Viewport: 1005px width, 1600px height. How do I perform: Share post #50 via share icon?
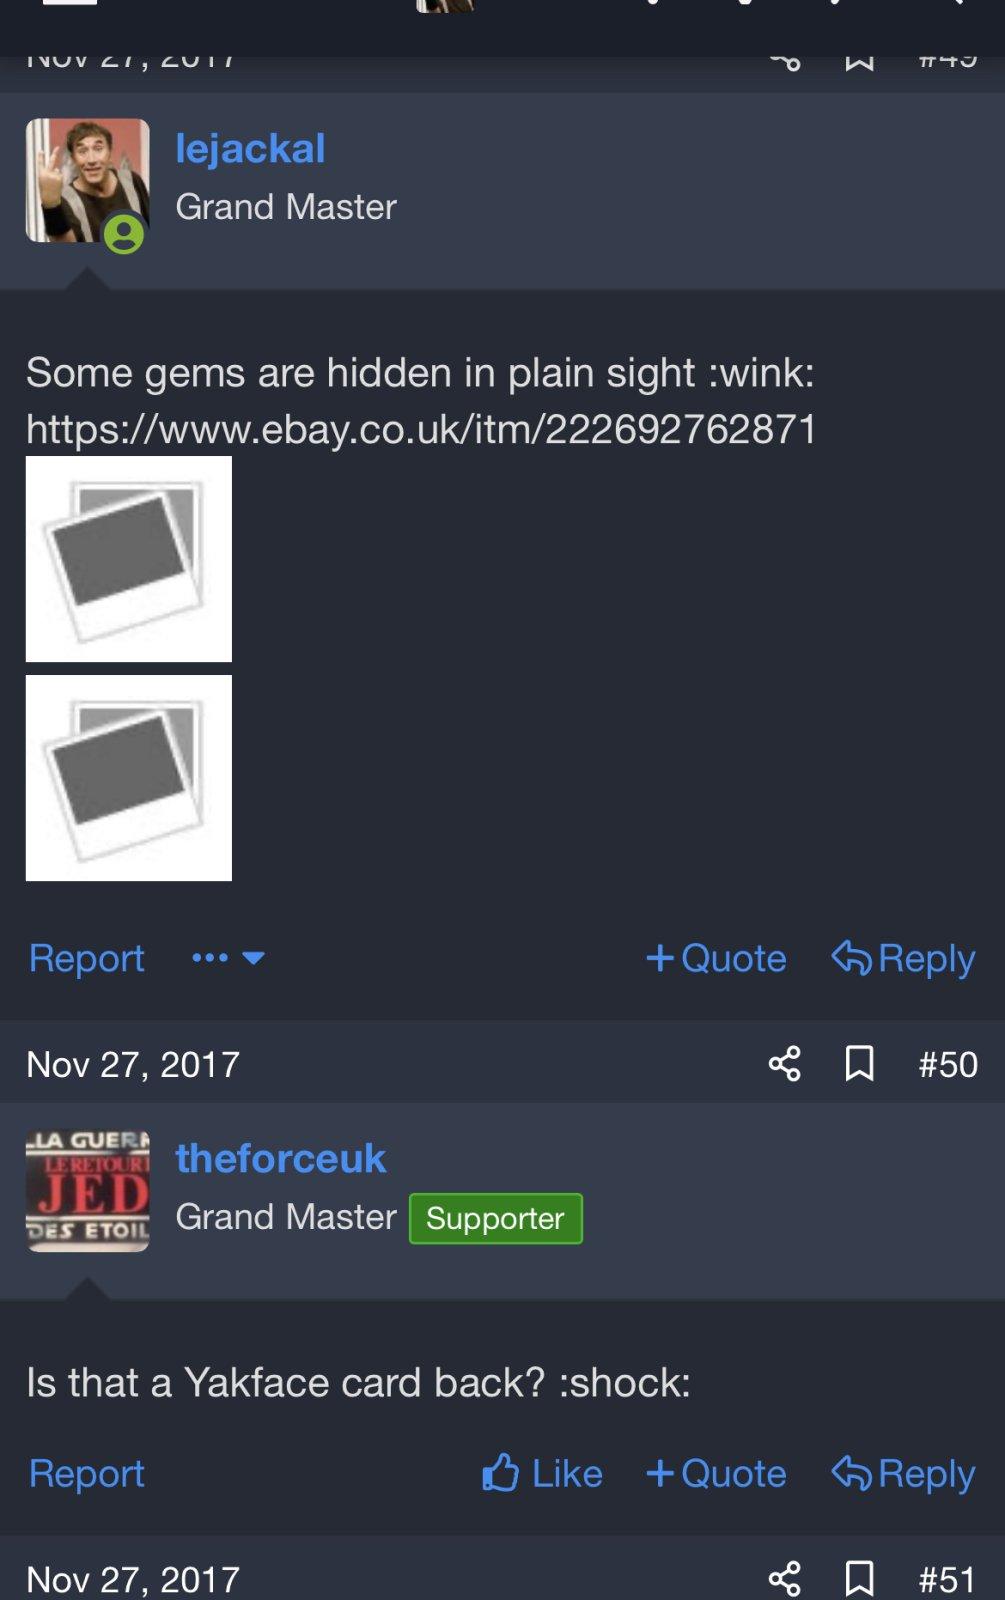pos(785,1063)
